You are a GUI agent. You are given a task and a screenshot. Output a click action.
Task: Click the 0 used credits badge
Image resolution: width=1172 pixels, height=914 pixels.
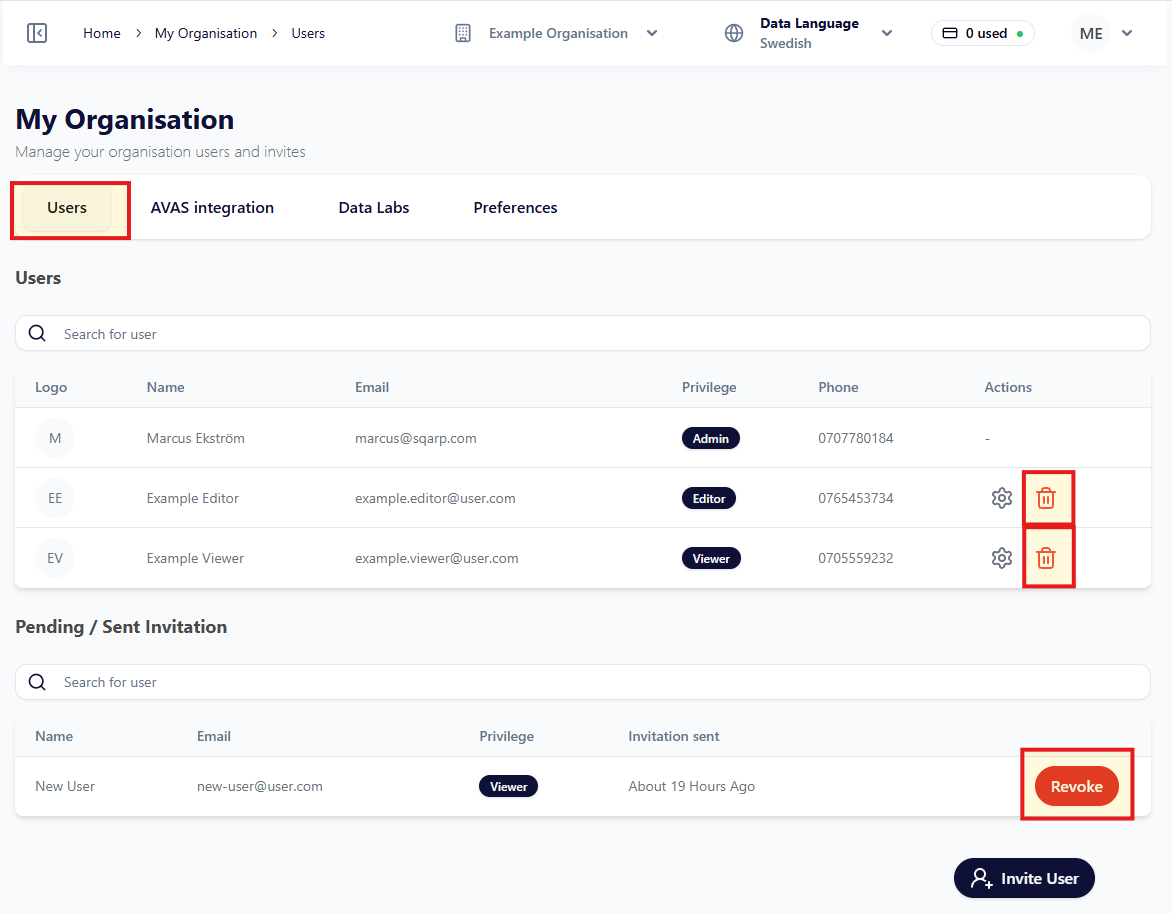(982, 33)
